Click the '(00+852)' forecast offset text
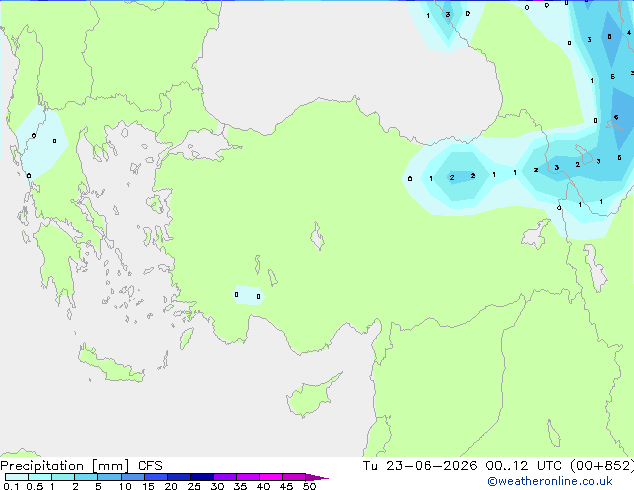Image resolution: width=634 pixels, height=490 pixels. pyautogui.click(x=602, y=466)
